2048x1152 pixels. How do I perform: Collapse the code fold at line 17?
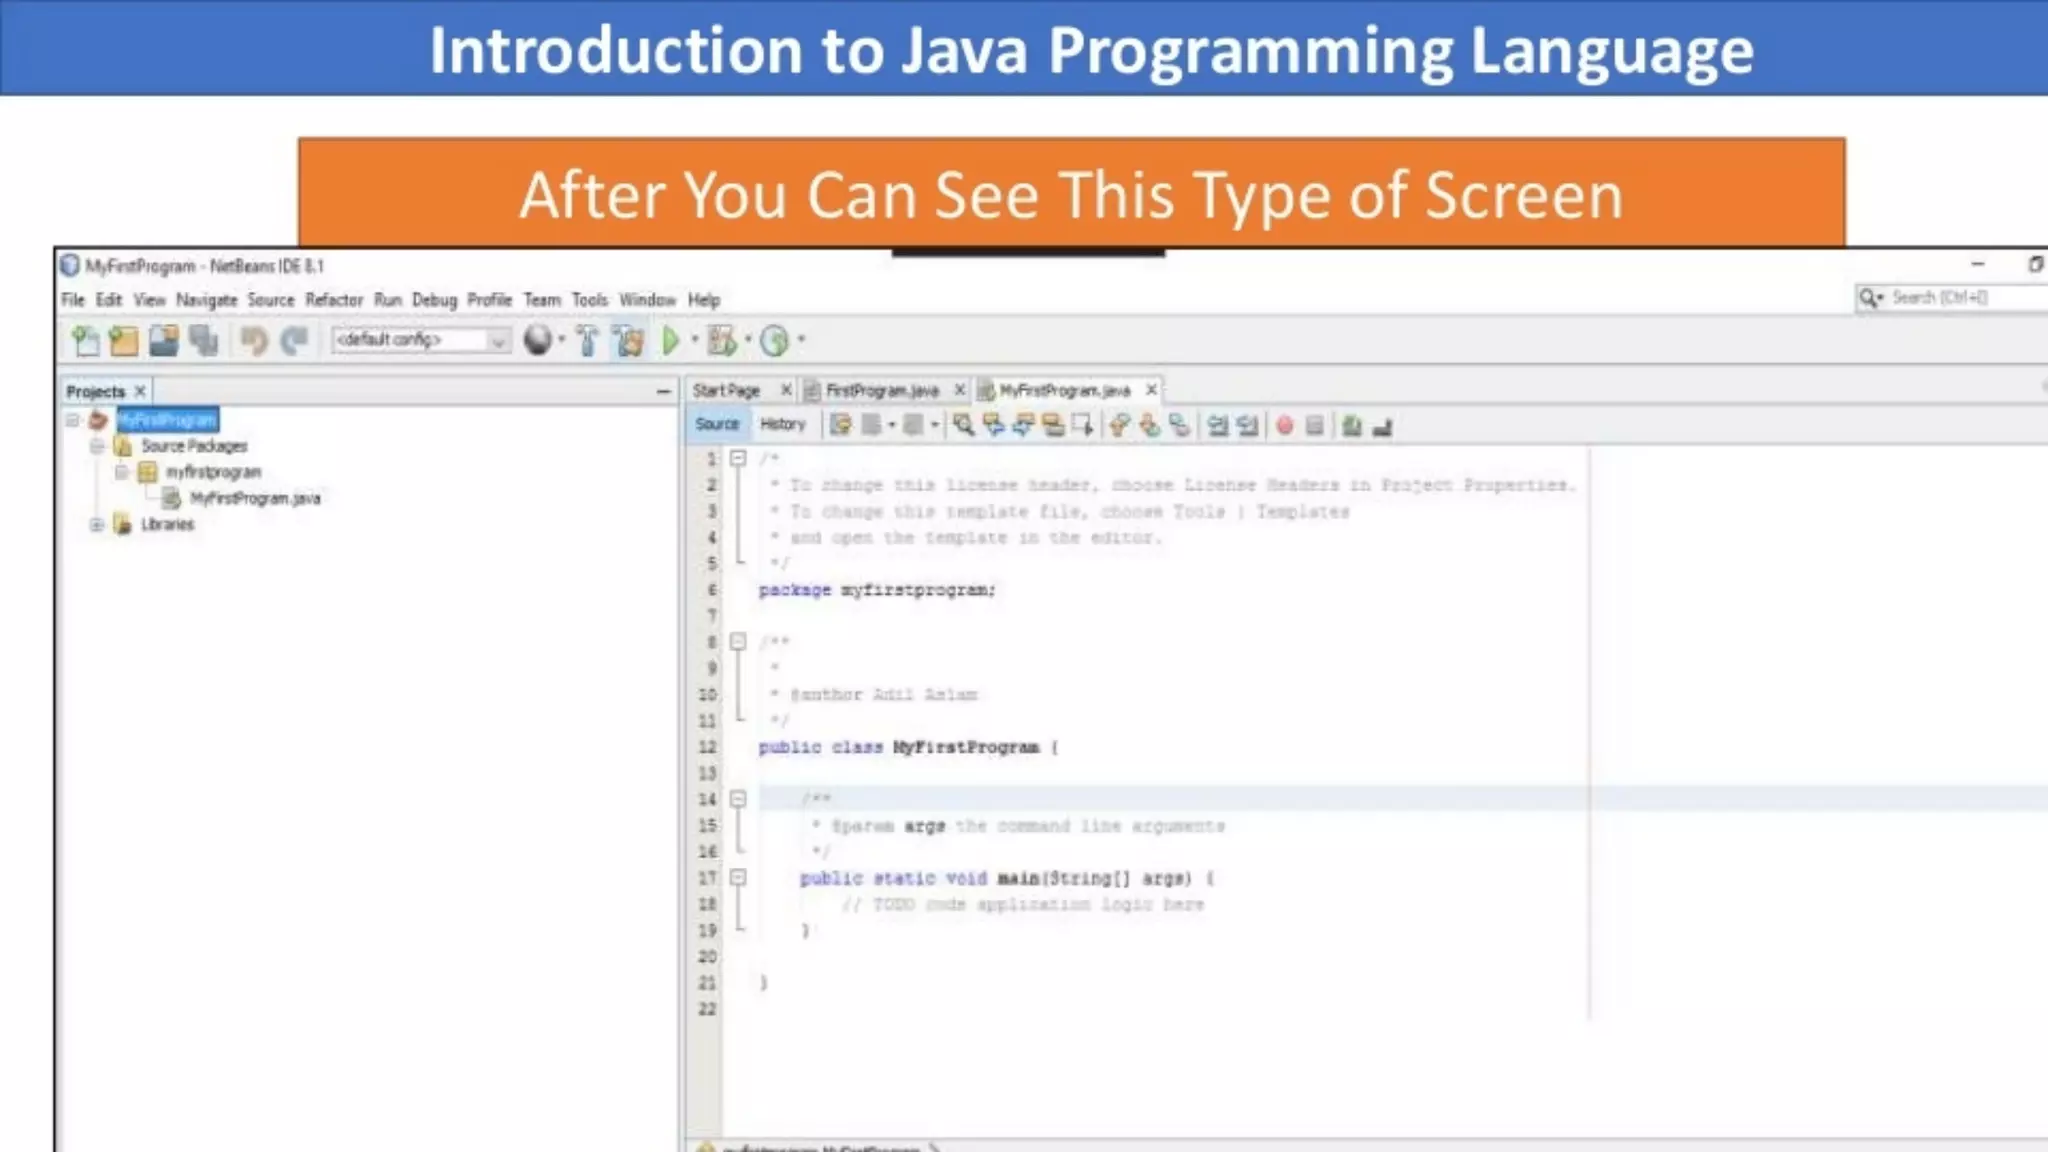point(738,878)
